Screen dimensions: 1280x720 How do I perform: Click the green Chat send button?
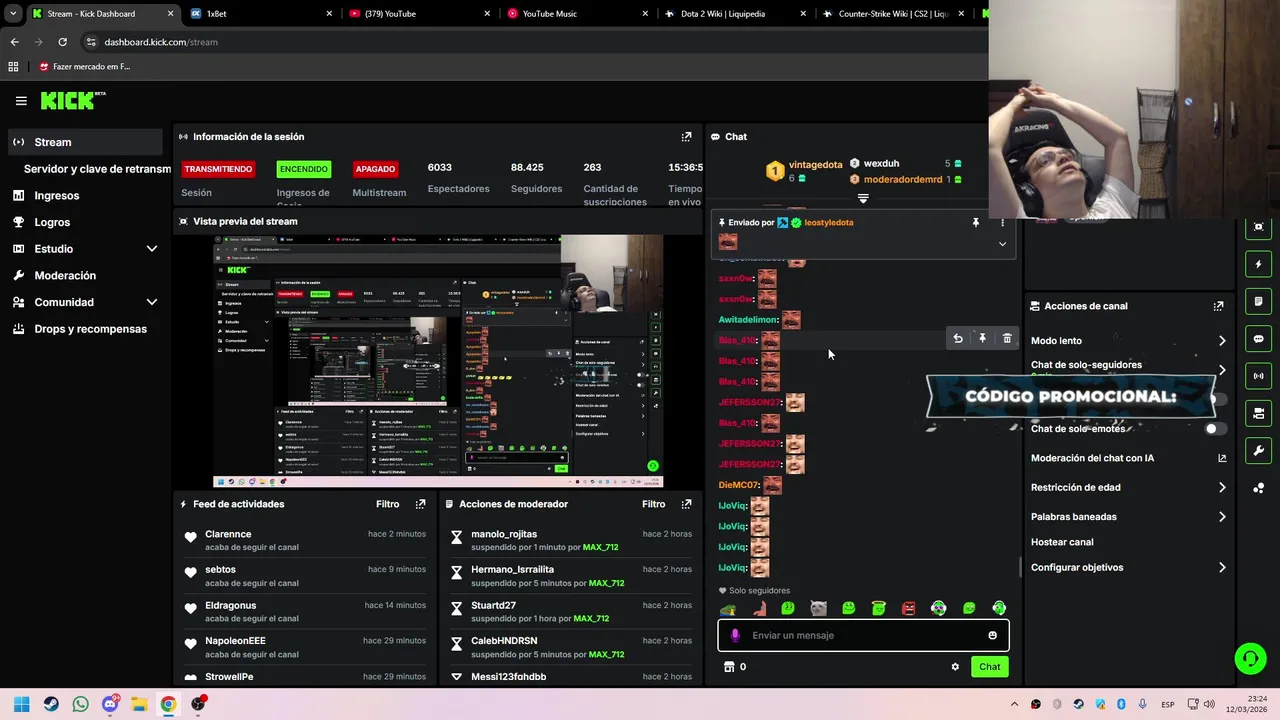tap(989, 667)
